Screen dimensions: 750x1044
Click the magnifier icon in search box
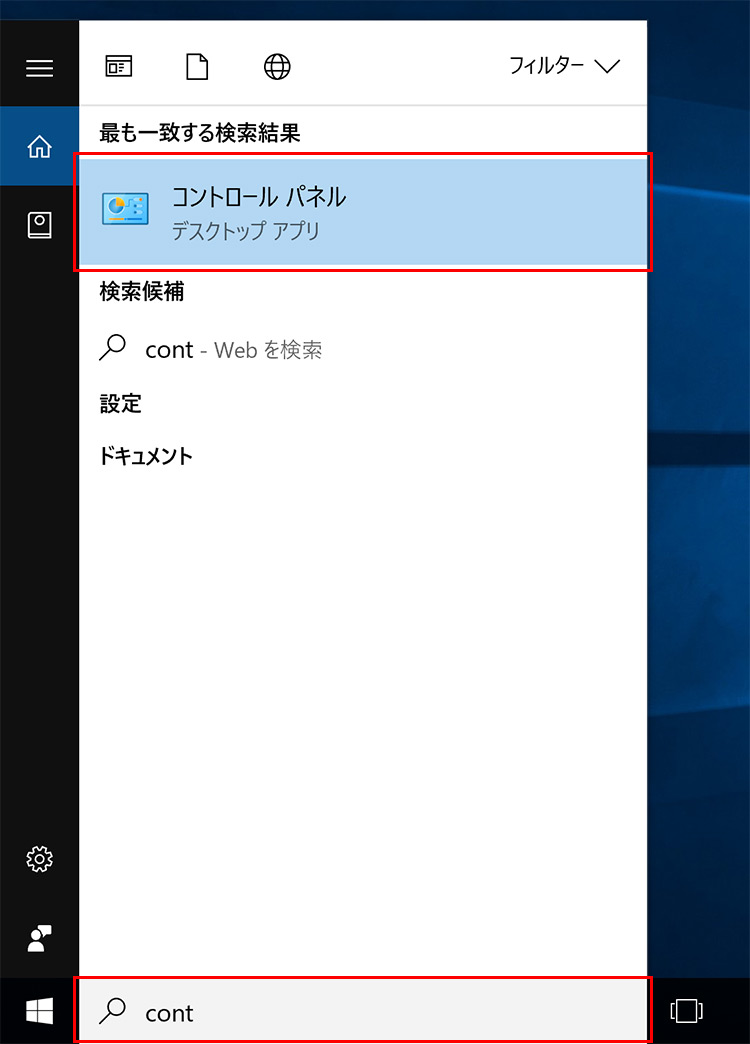coord(114,1011)
